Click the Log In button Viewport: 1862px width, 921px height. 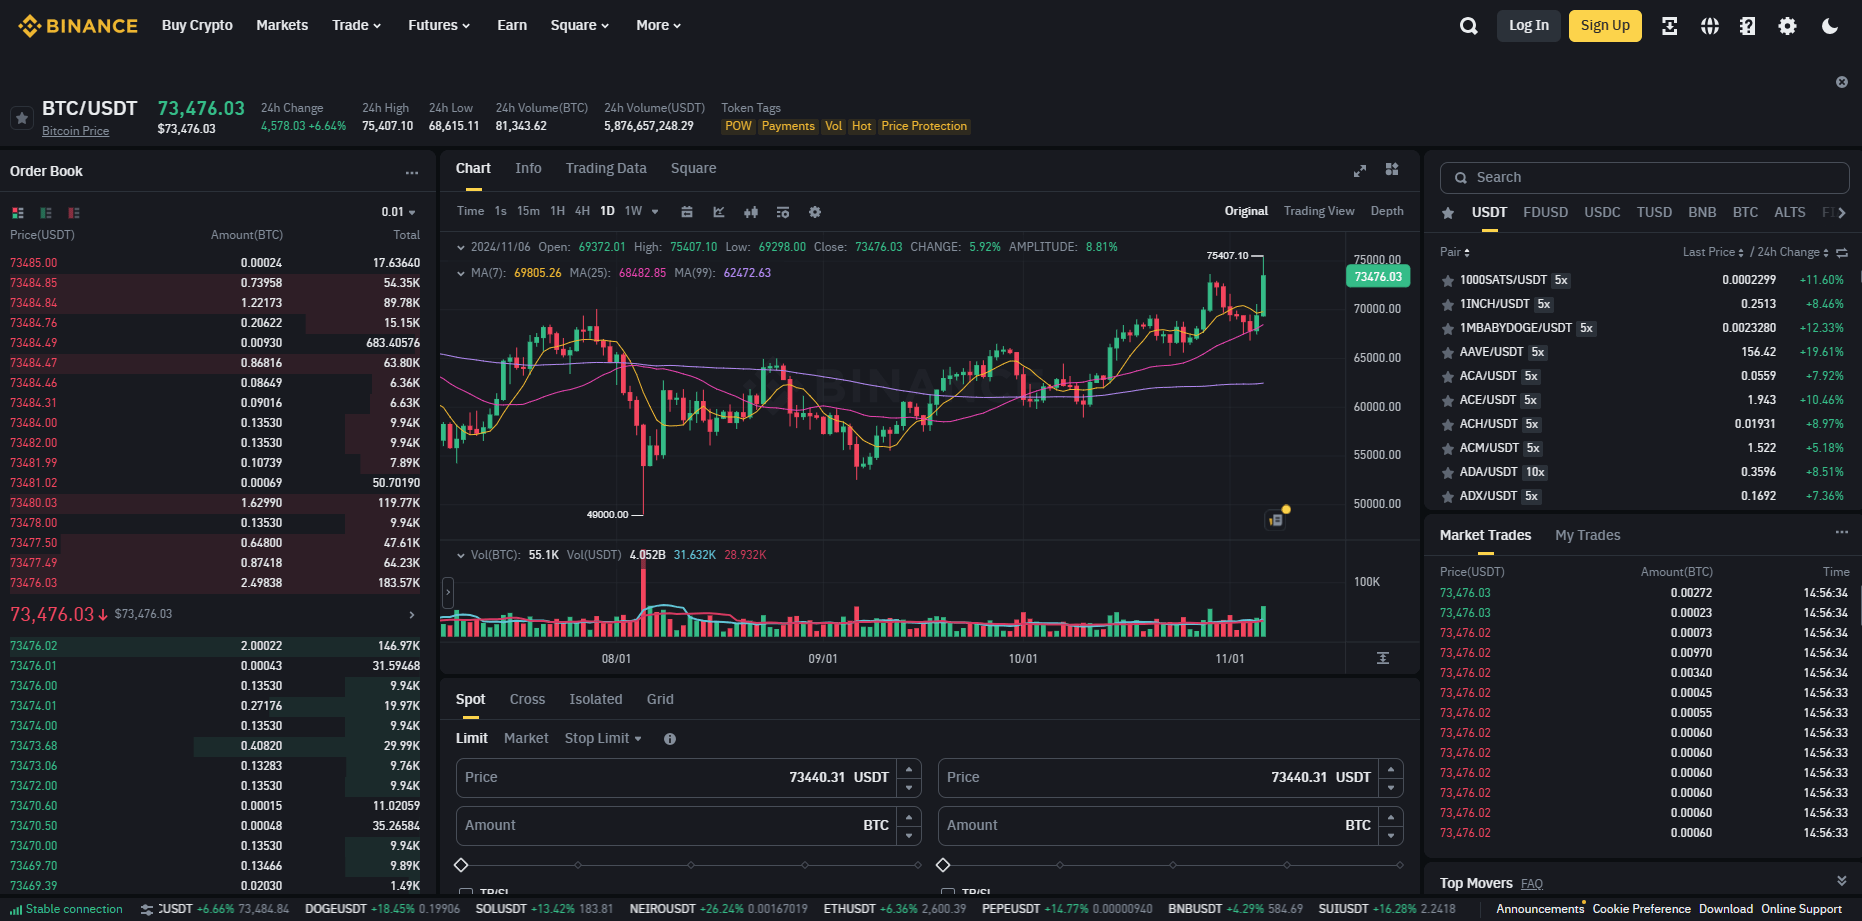[1529, 26]
